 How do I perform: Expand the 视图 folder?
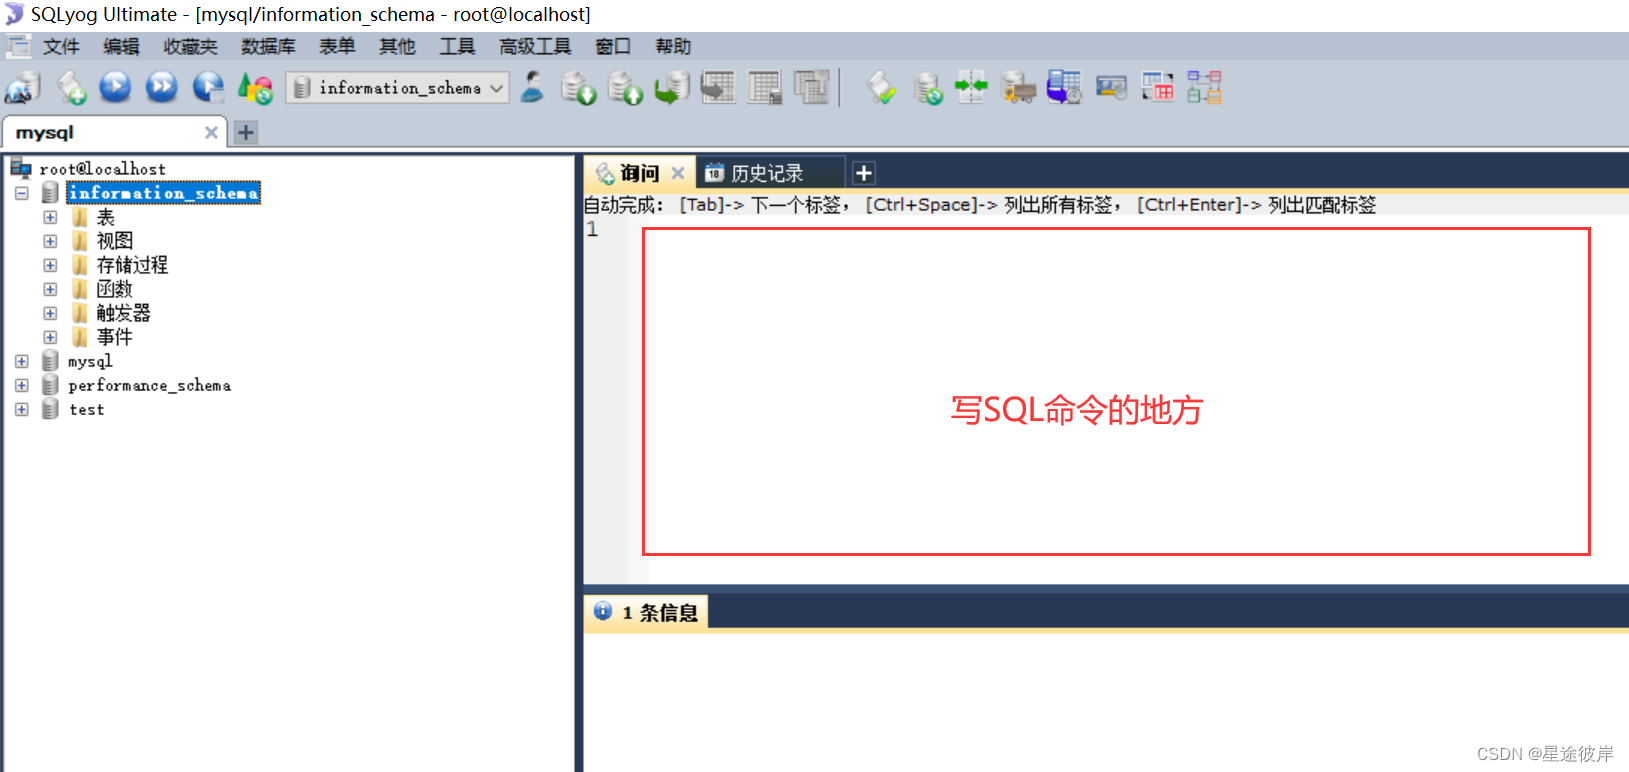point(50,241)
